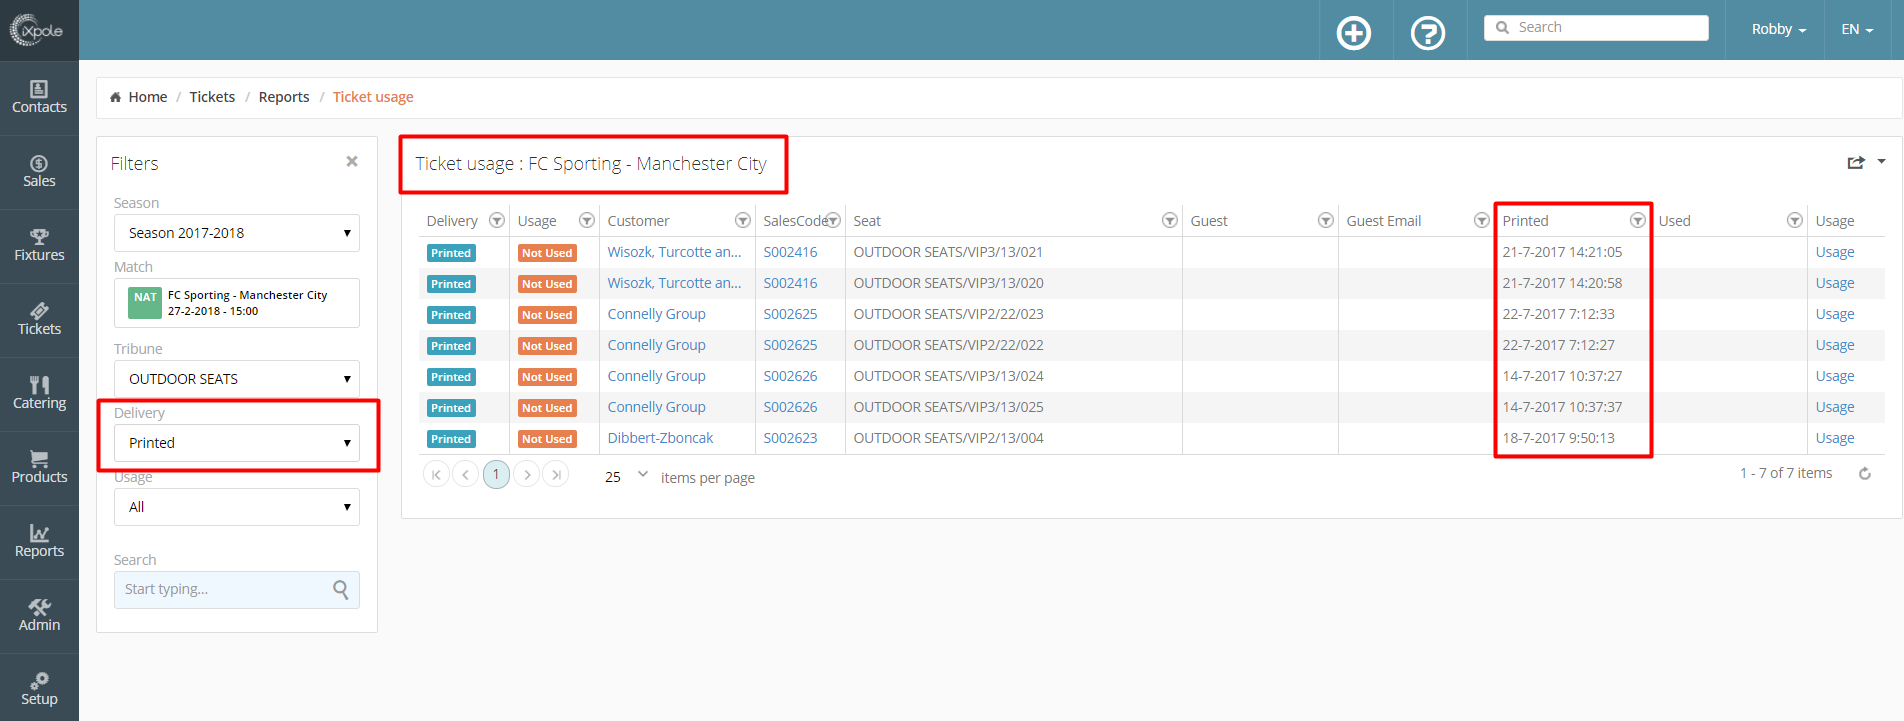Filter the Usage column
1904x721 pixels.
pos(587,220)
